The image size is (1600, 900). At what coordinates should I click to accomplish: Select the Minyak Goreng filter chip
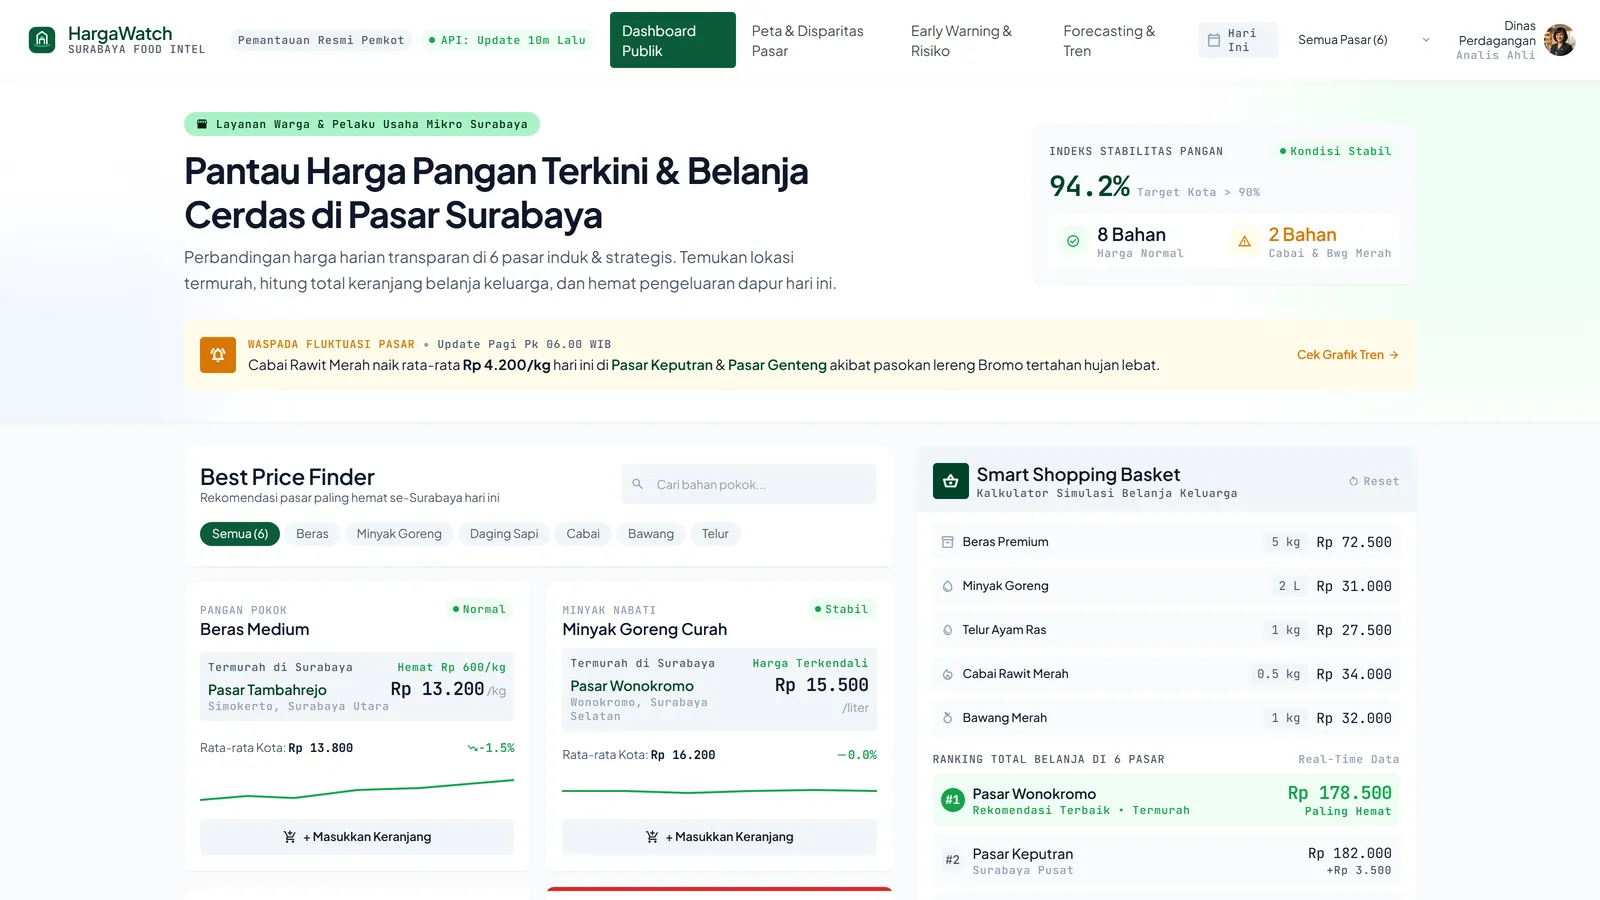coord(399,534)
